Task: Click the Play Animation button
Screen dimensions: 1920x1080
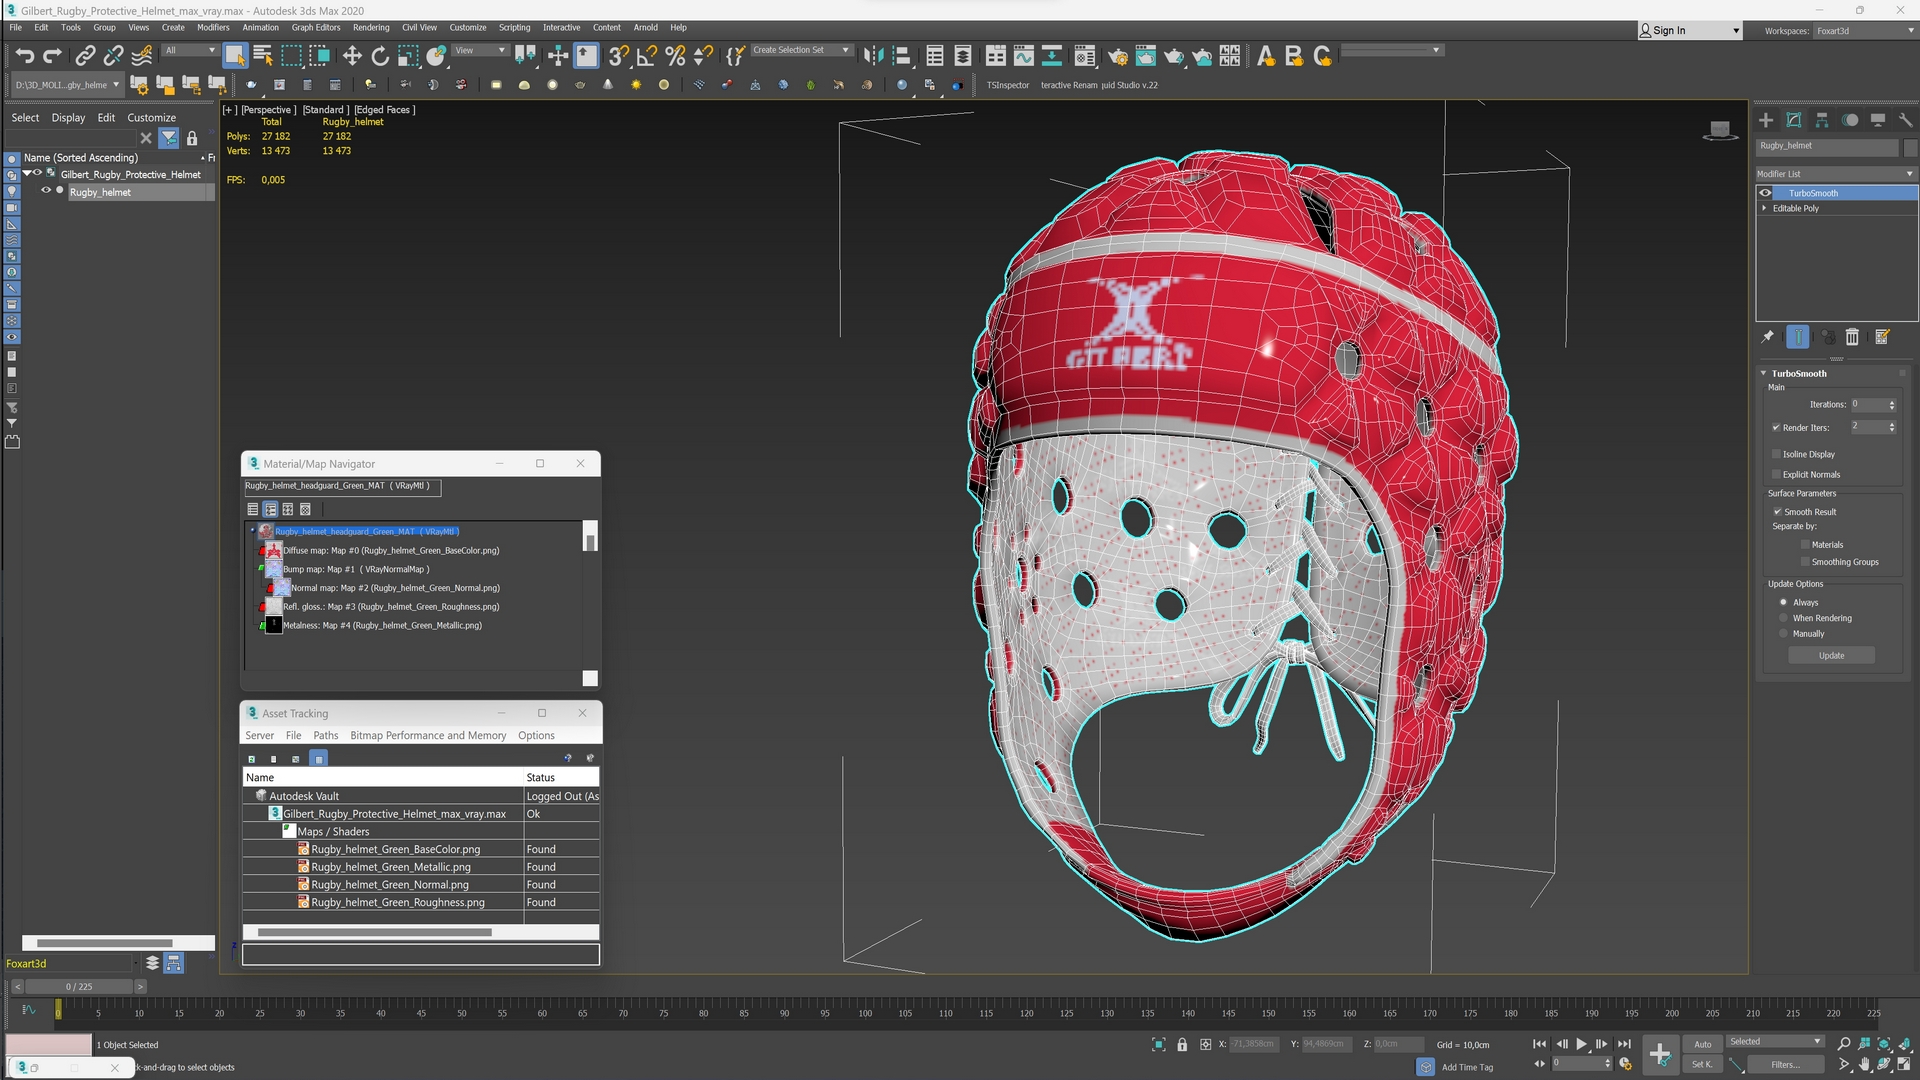Action: [x=1582, y=1044]
